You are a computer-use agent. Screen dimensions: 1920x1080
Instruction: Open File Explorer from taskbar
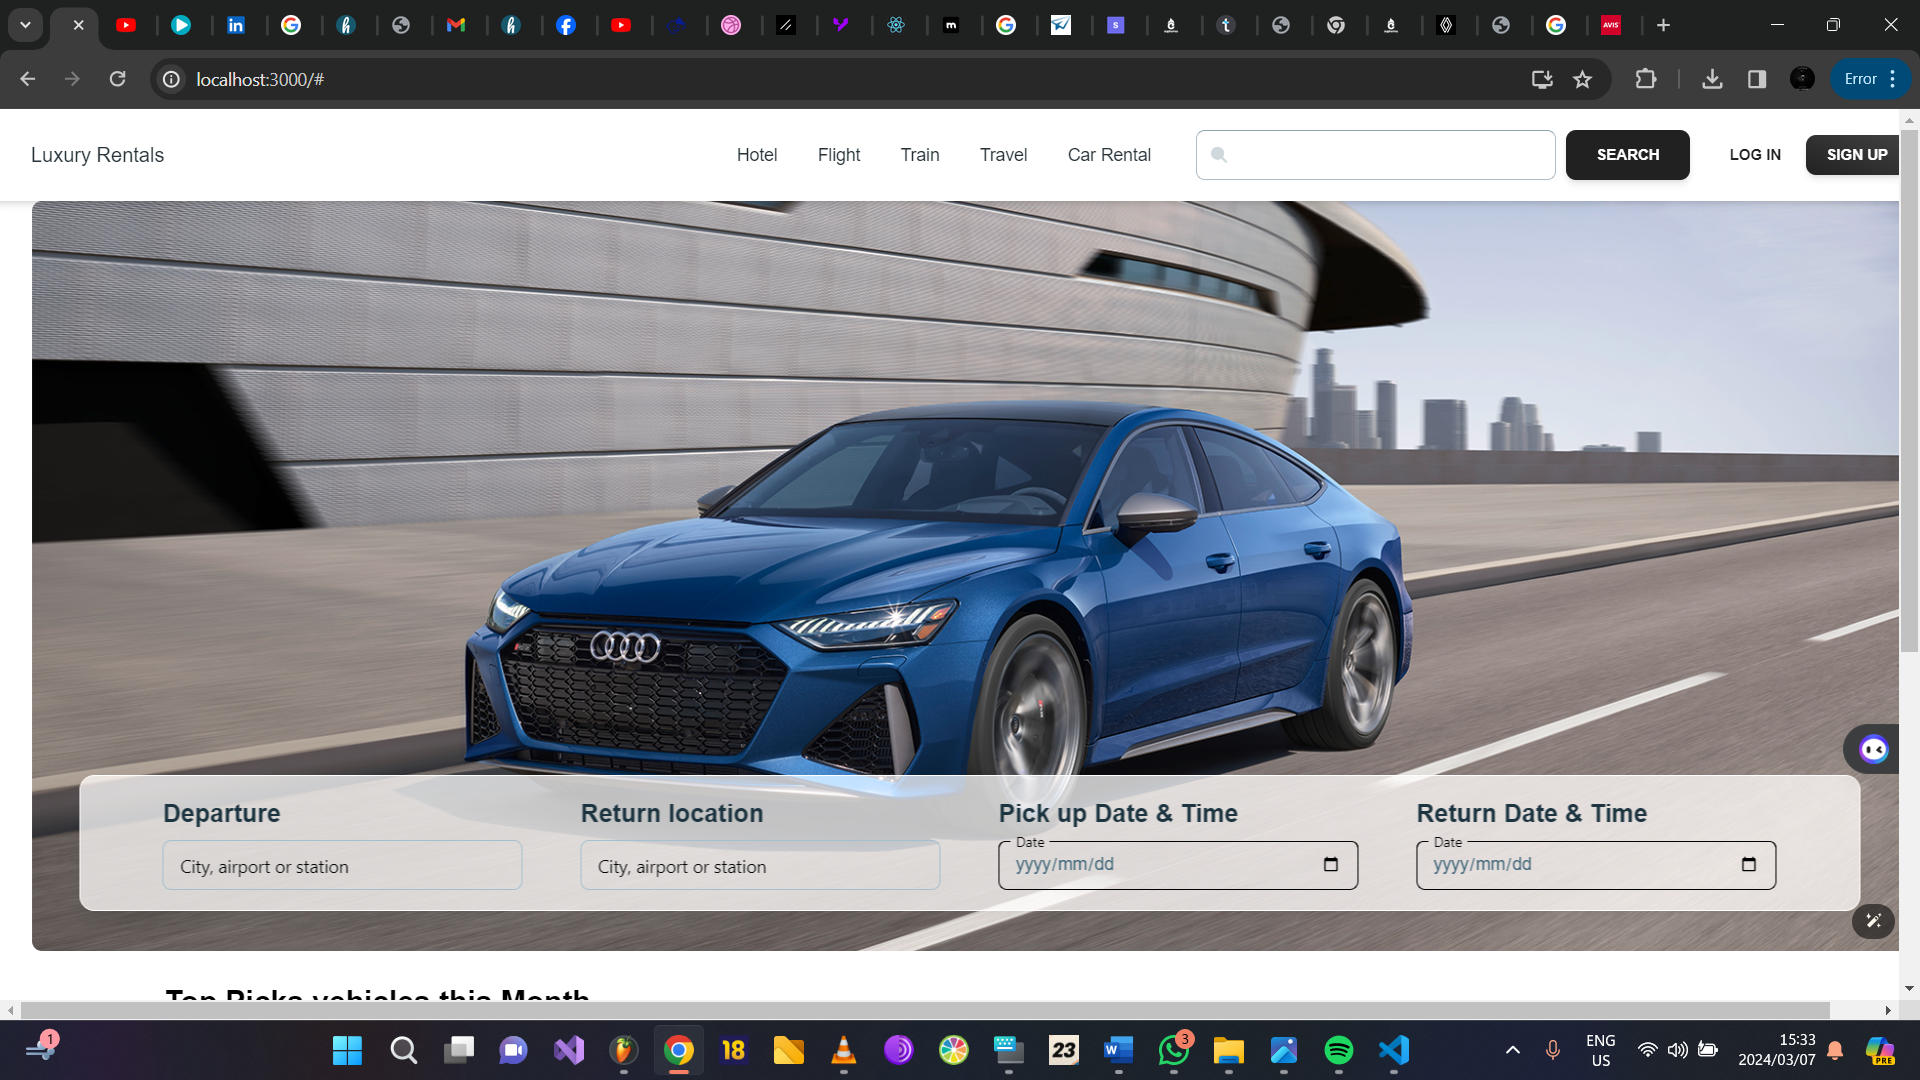1228,1050
